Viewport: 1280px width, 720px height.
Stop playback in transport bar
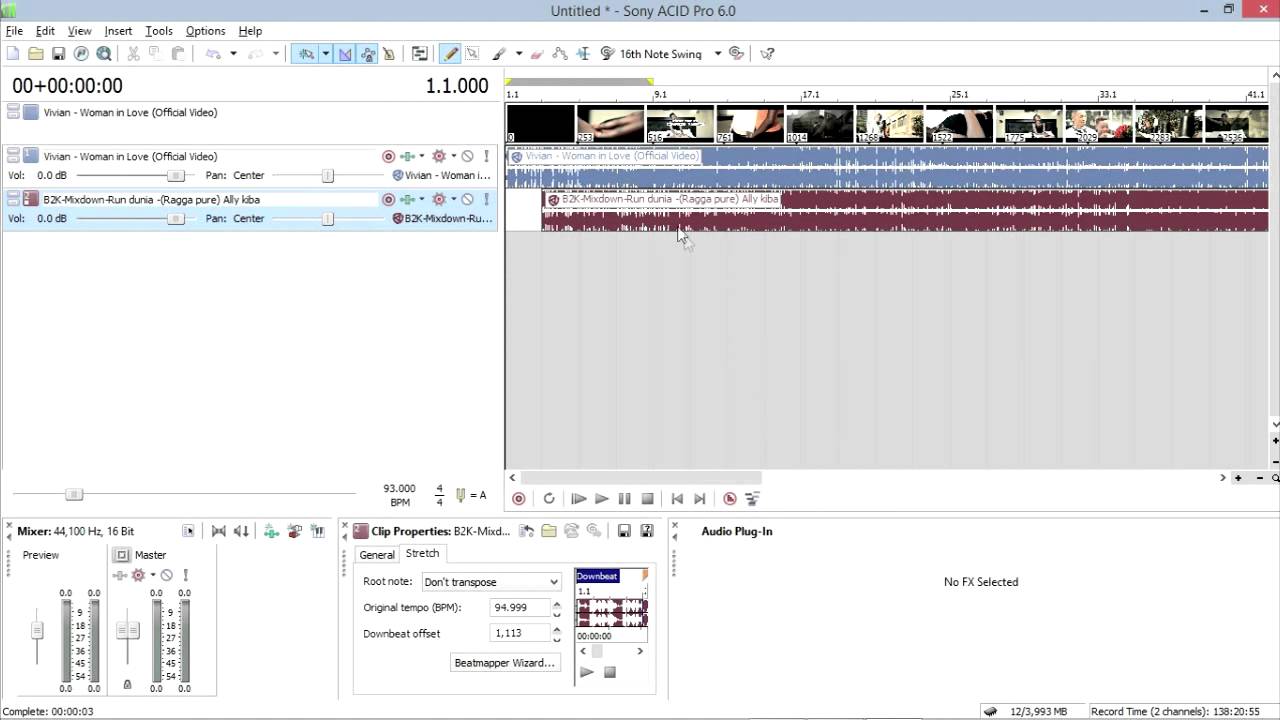click(x=647, y=498)
